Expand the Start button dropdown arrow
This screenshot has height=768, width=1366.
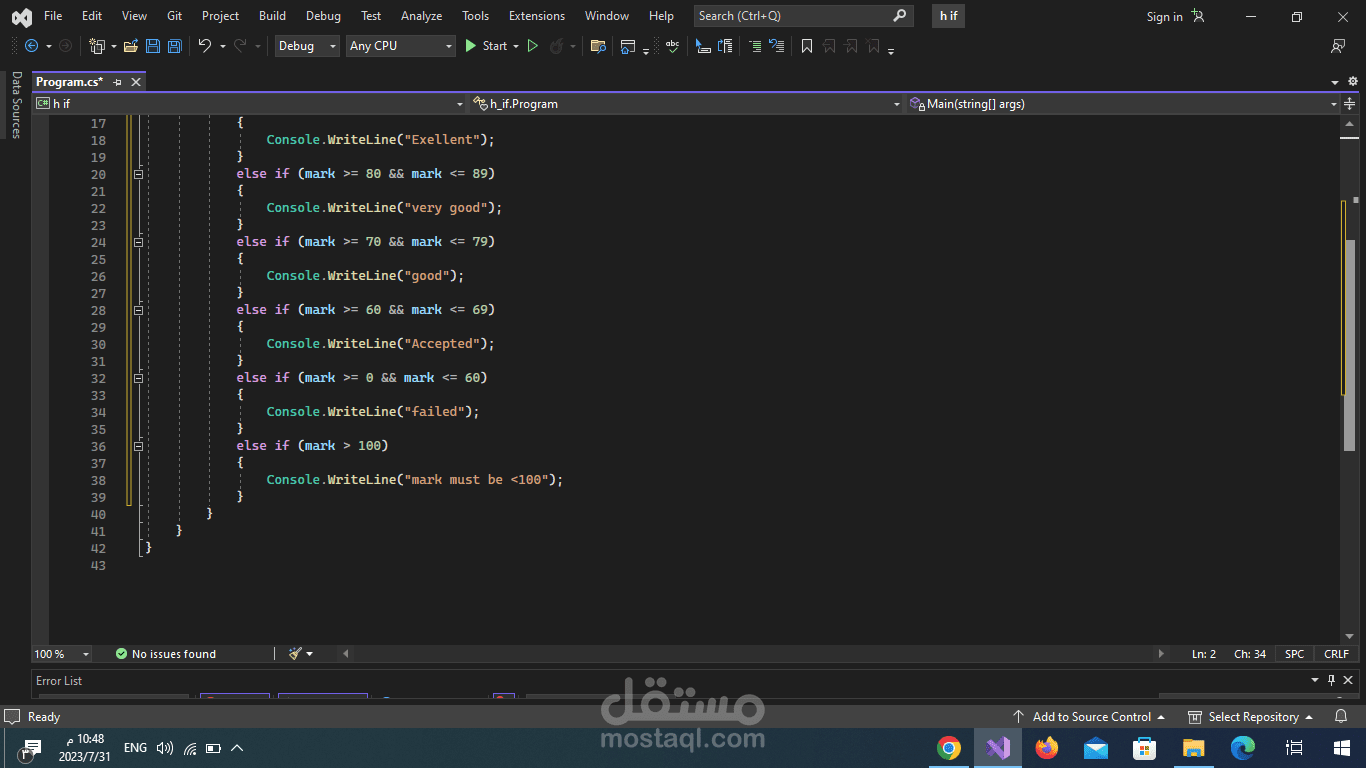point(516,46)
